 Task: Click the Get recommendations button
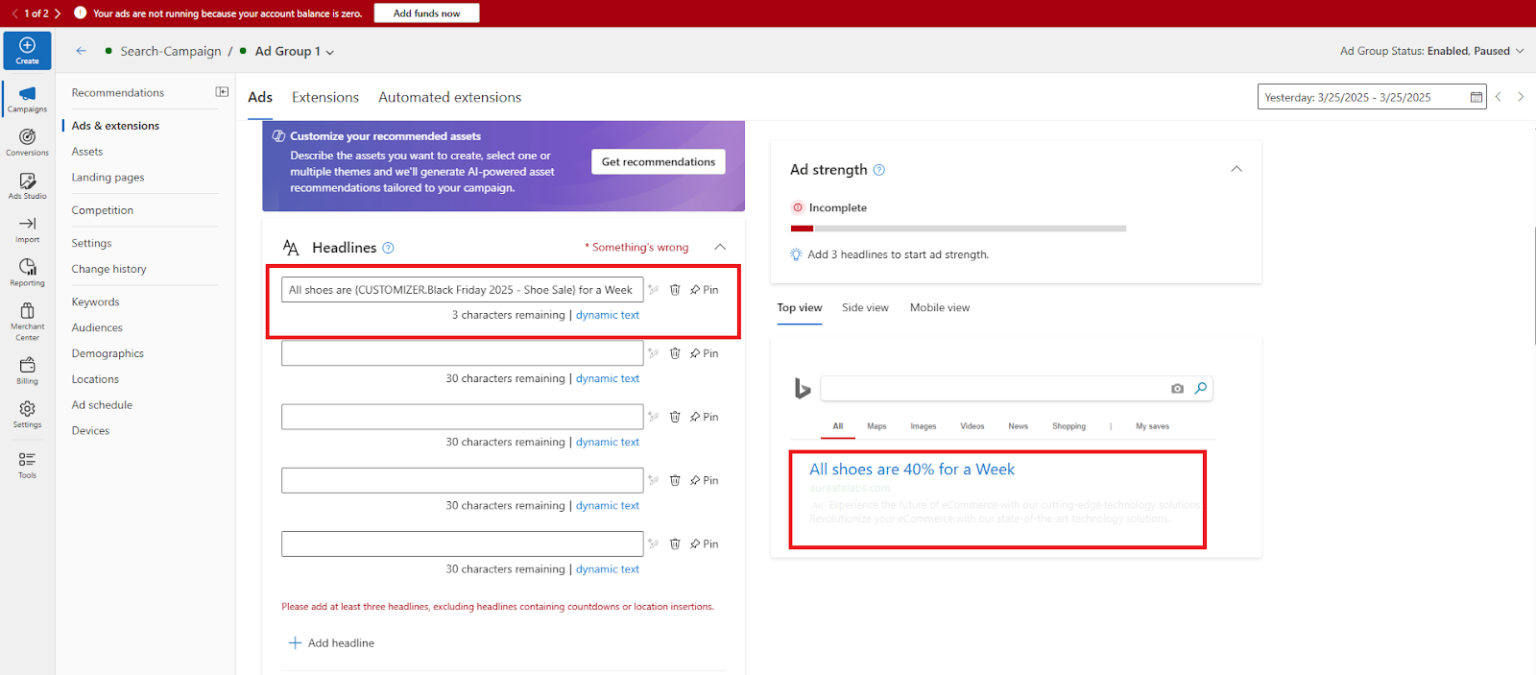click(658, 161)
